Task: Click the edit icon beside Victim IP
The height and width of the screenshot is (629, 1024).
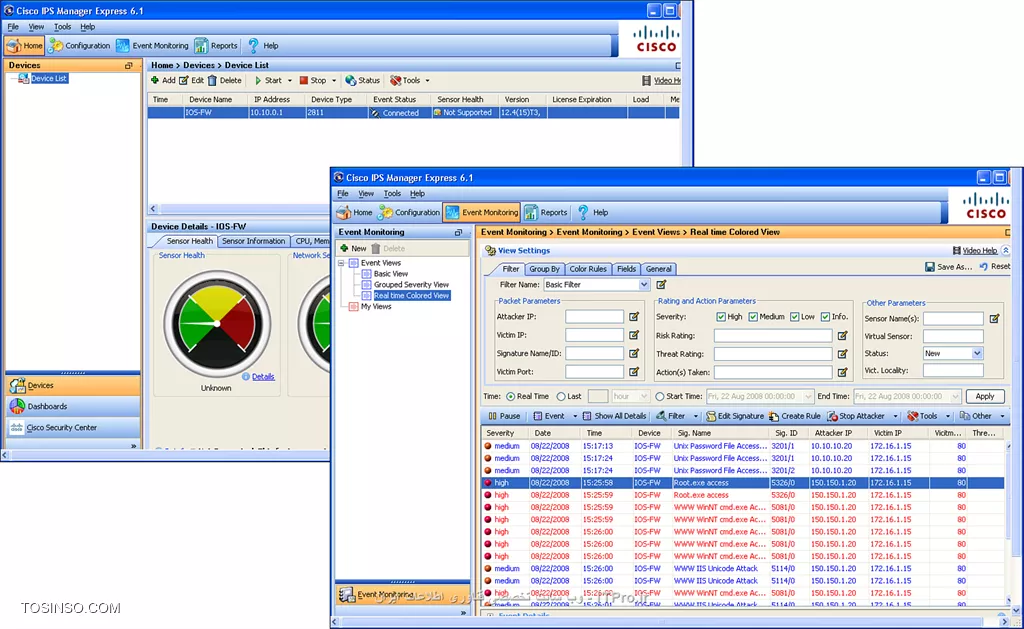Action: pos(633,335)
